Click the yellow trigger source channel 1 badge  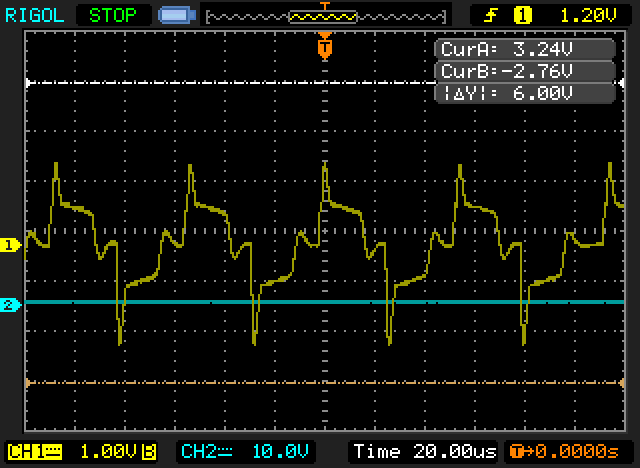(521, 15)
